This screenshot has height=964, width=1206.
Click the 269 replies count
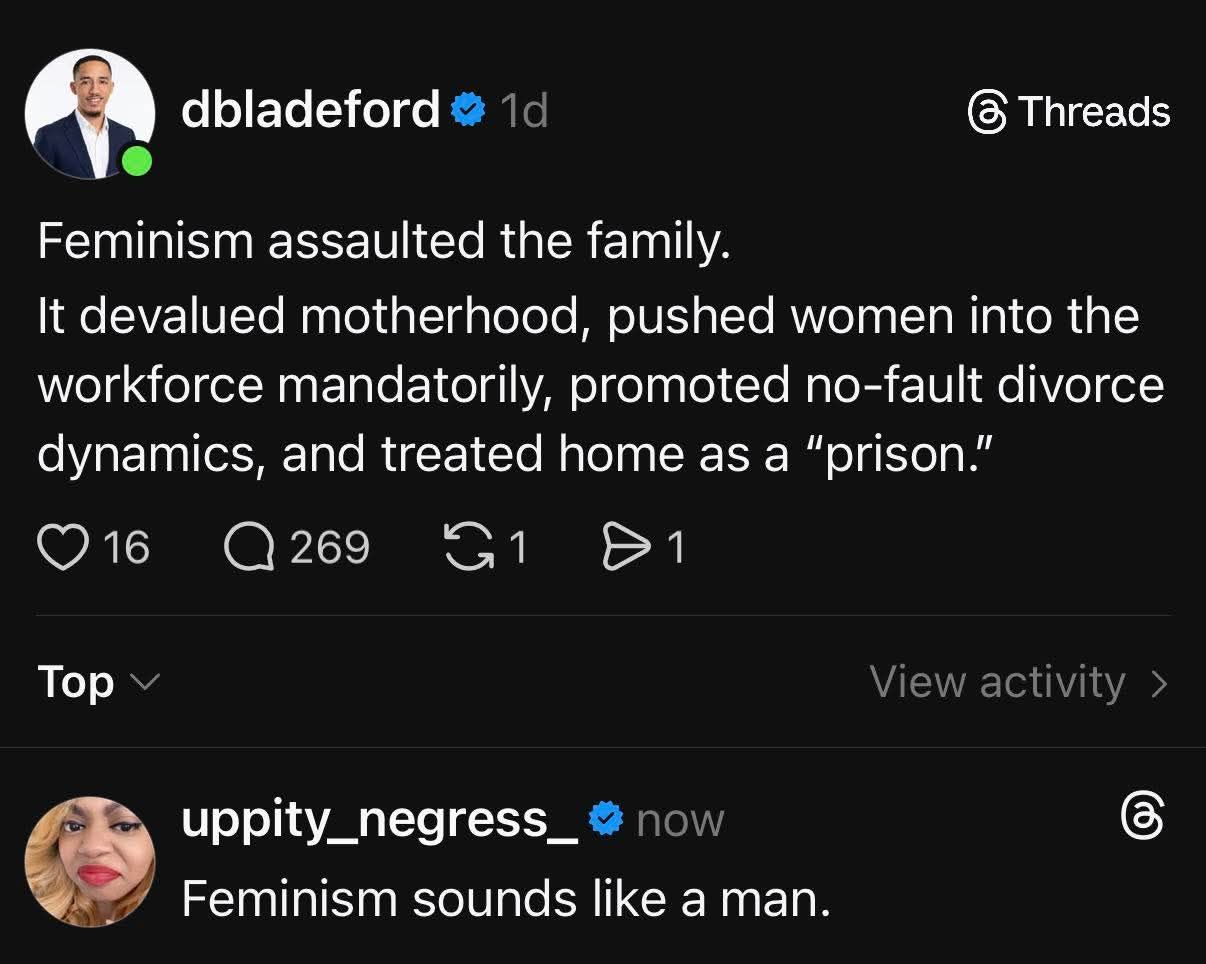329,548
